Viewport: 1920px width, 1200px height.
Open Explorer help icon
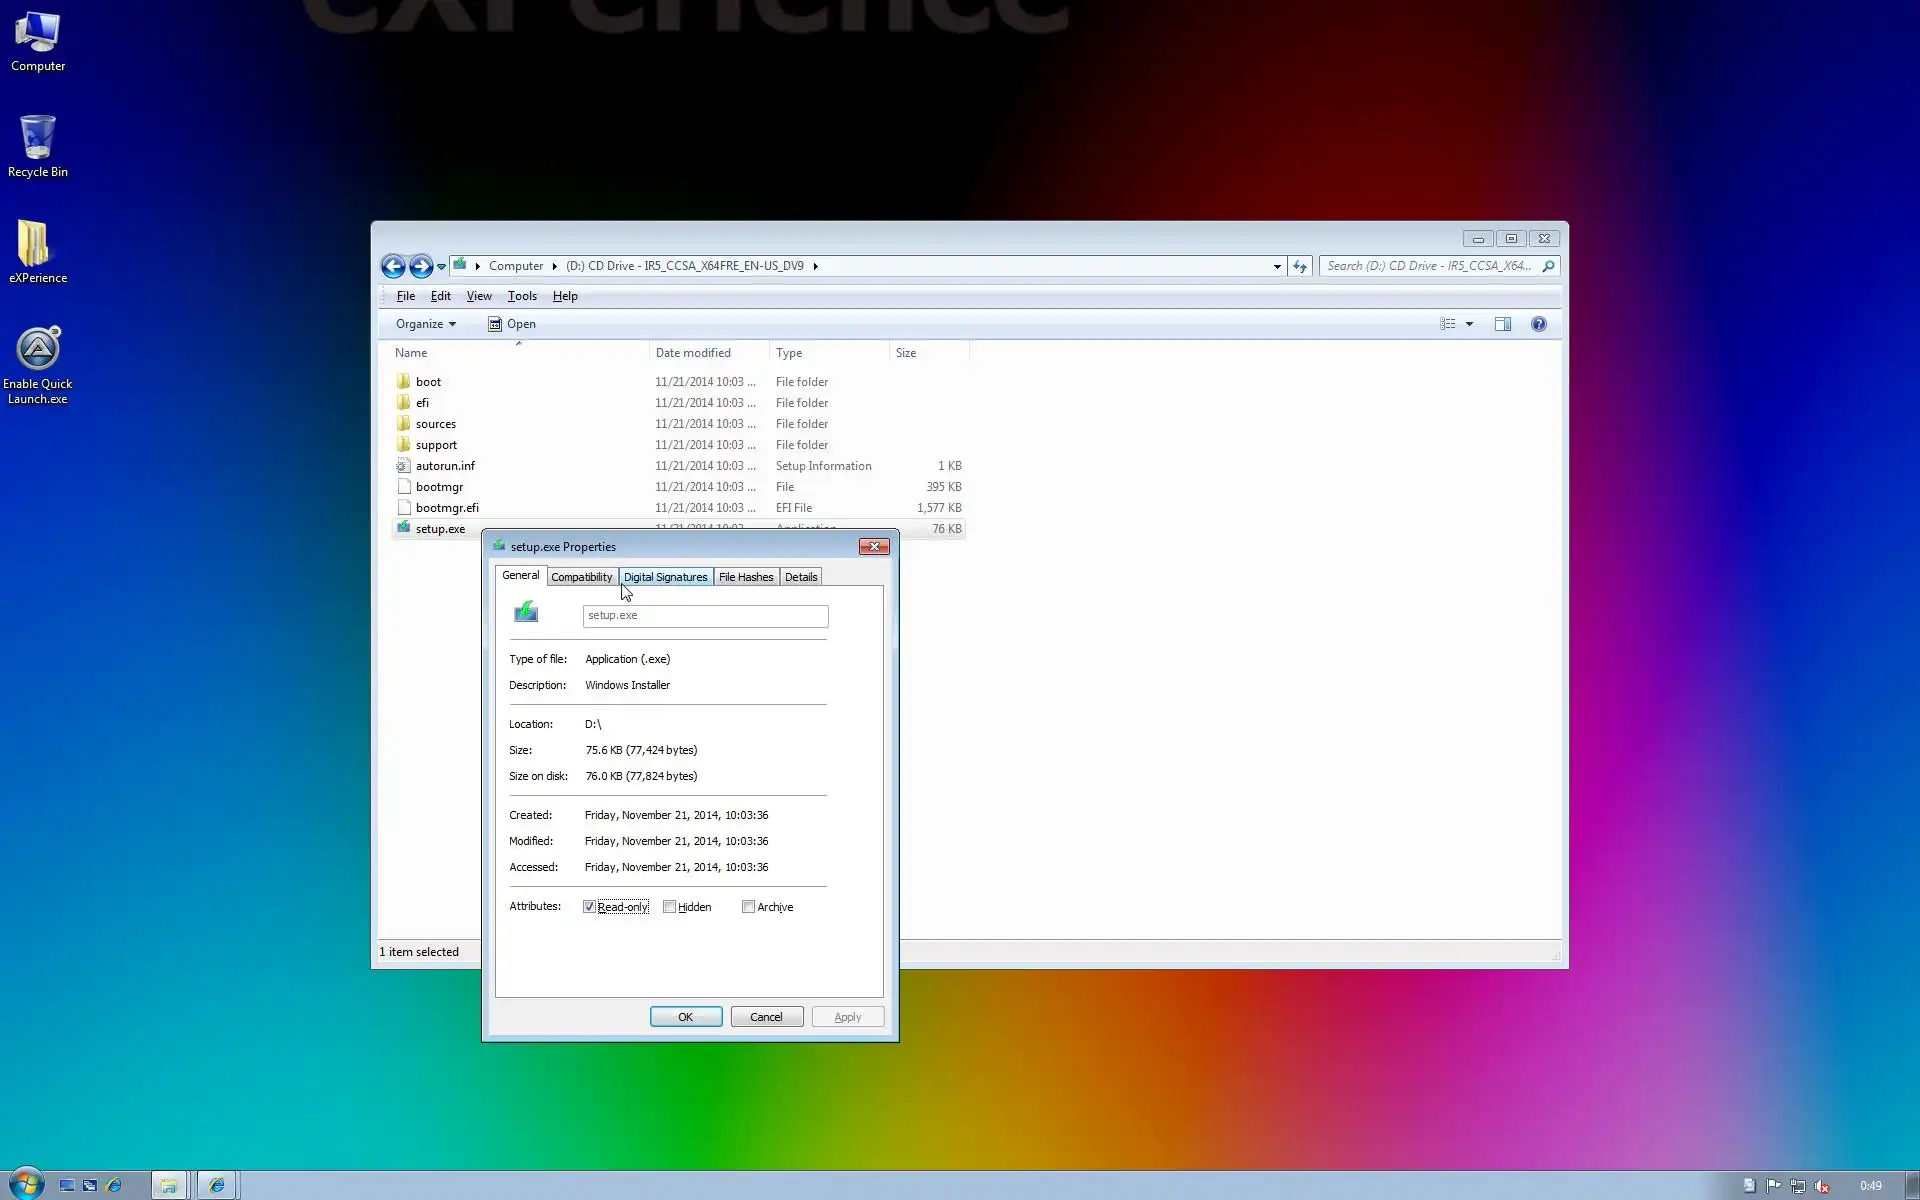point(1538,324)
